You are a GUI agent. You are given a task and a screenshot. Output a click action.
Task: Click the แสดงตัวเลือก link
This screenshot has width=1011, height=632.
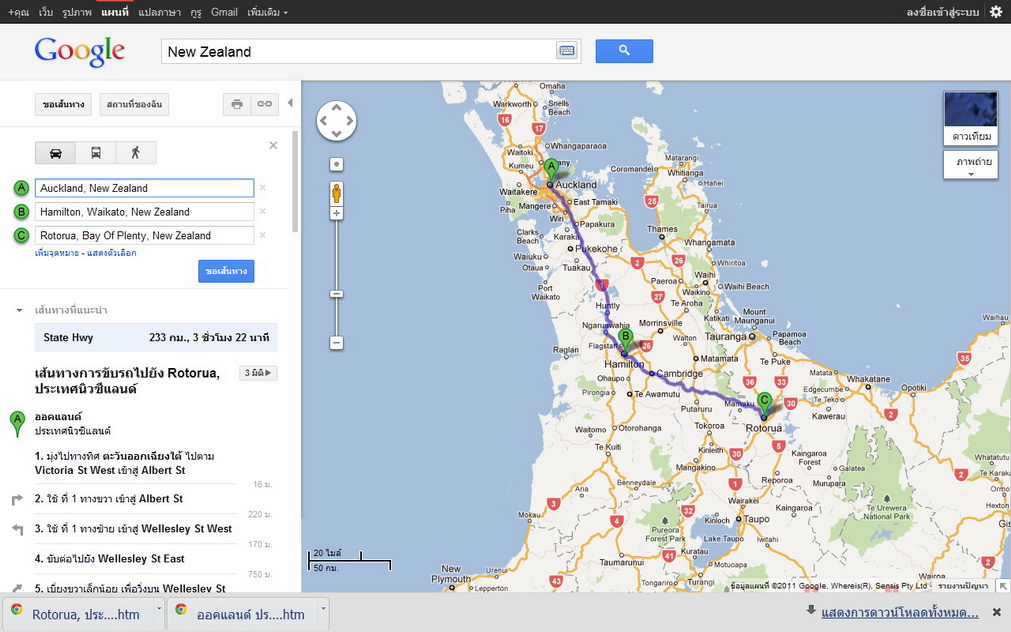pos(112,253)
